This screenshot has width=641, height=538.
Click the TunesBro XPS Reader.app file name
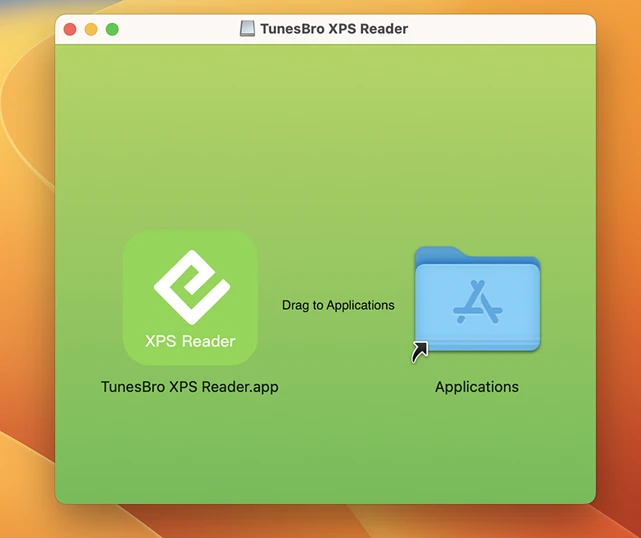tap(190, 387)
